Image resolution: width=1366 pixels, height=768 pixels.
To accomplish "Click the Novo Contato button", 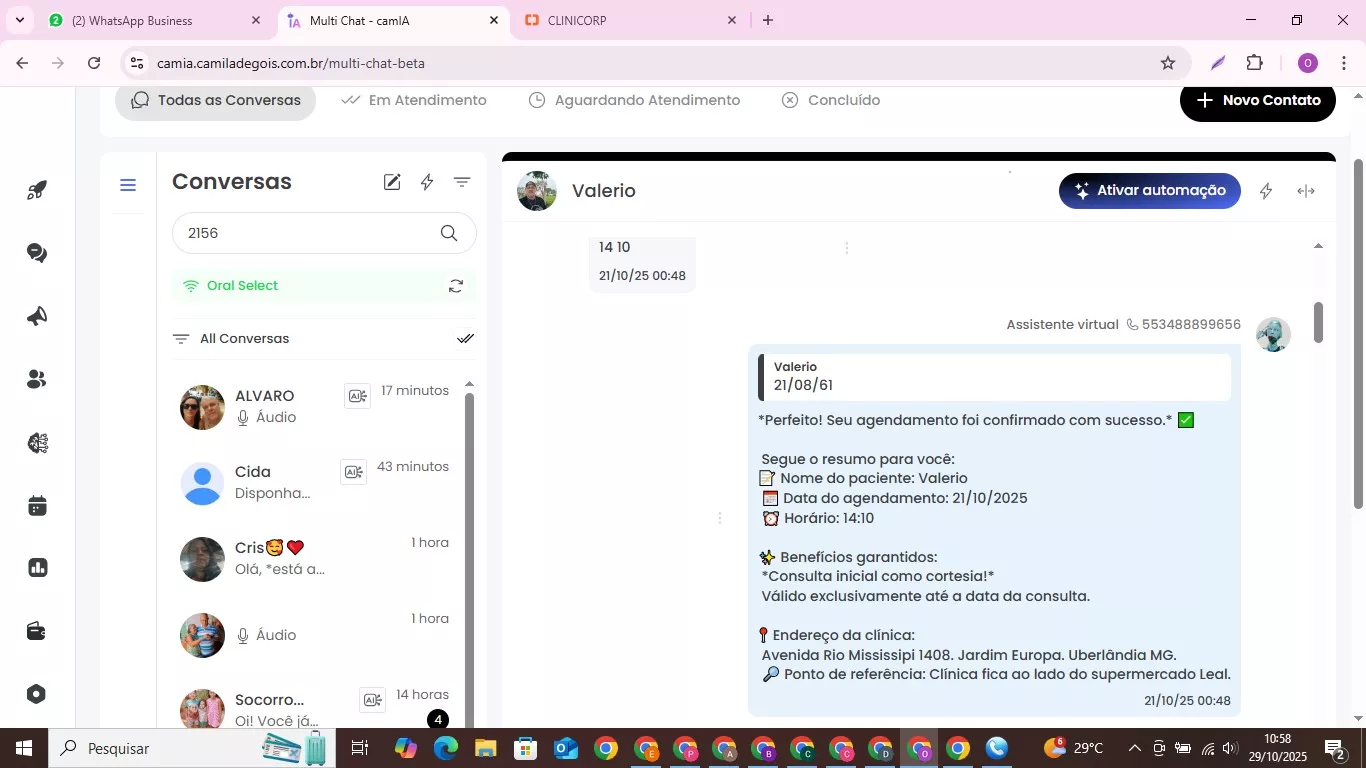I will coord(1257,100).
